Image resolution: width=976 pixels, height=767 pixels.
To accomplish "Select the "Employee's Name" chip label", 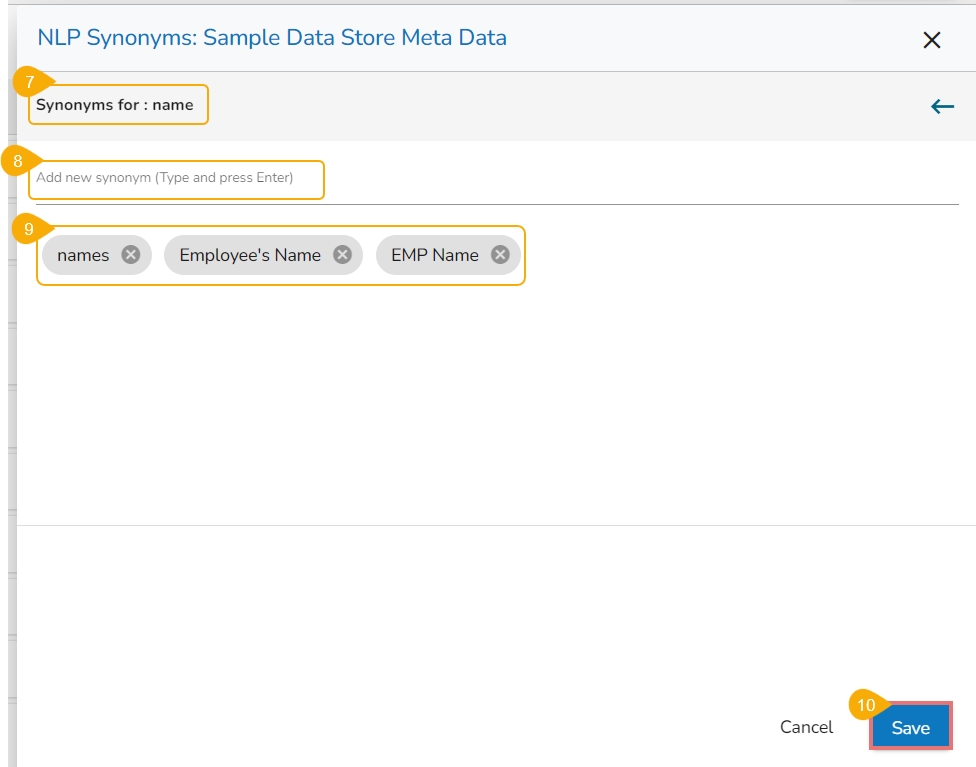I will click(x=250, y=255).
